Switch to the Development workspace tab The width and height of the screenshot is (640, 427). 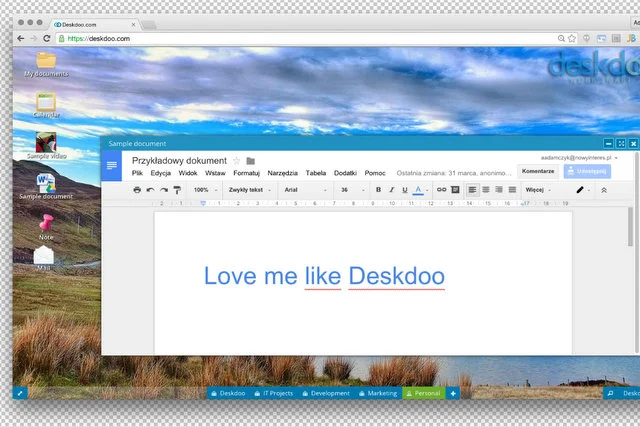click(326, 393)
